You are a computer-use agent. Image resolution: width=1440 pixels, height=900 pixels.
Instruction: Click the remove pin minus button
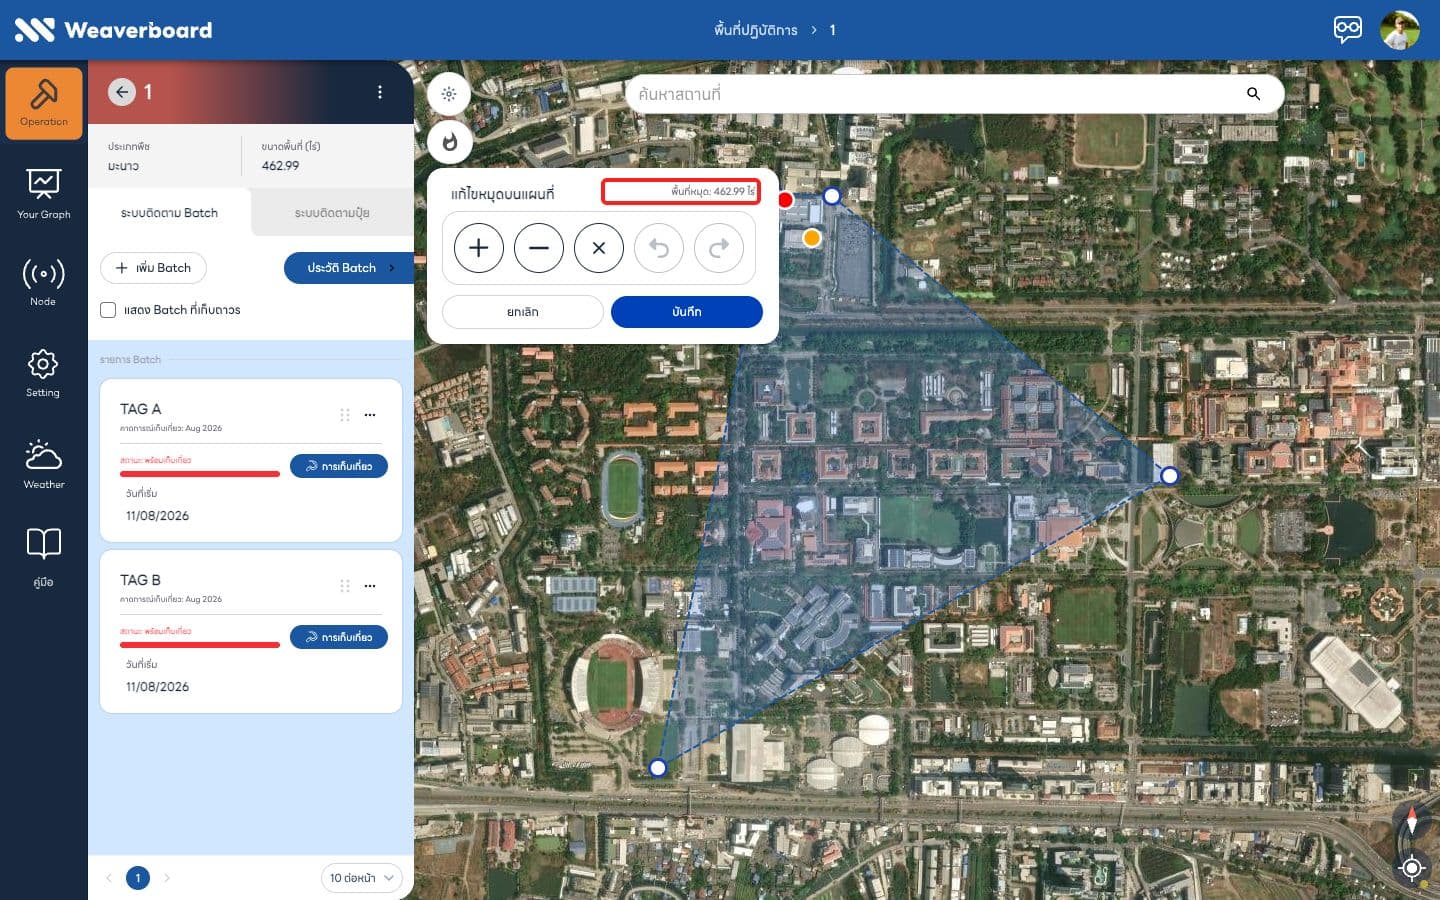coord(539,248)
